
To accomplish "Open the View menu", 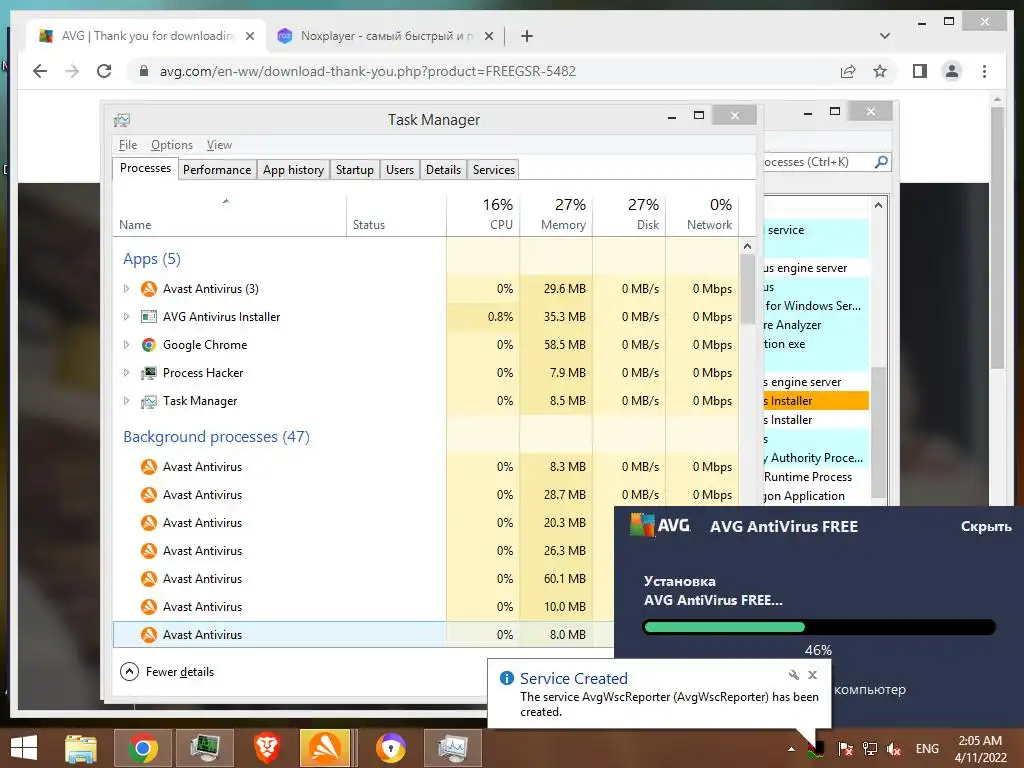I will tap(219, 145).
